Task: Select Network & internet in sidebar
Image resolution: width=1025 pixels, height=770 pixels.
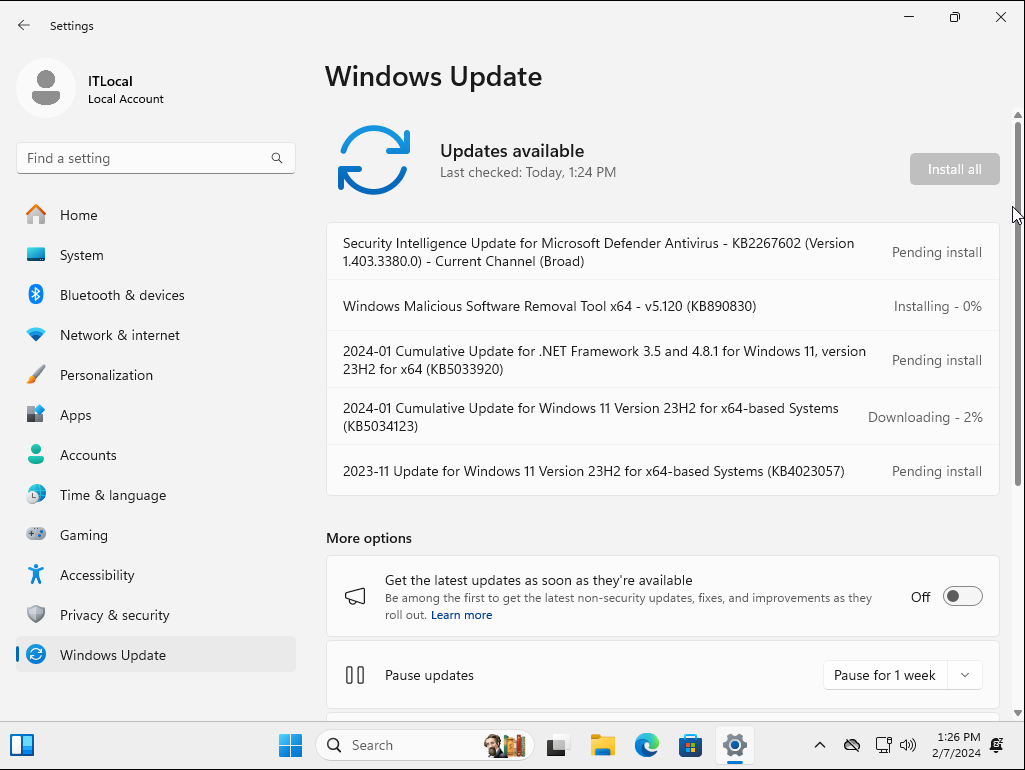Action: [x=156, y=335]
